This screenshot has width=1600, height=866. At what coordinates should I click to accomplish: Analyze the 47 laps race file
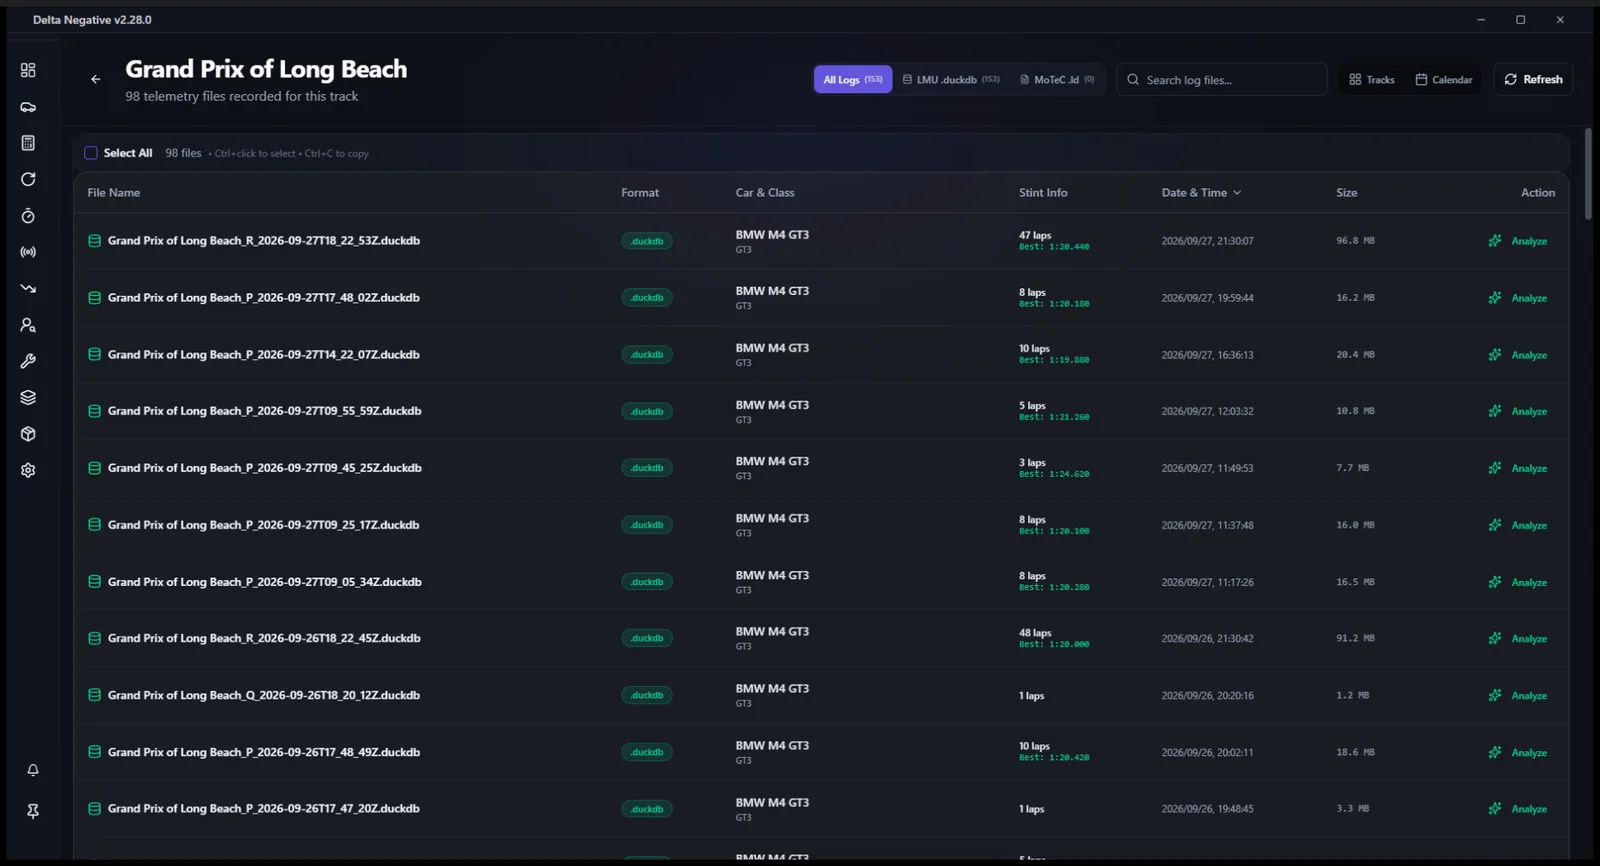pyautogui.click(x=1518, y=241)
